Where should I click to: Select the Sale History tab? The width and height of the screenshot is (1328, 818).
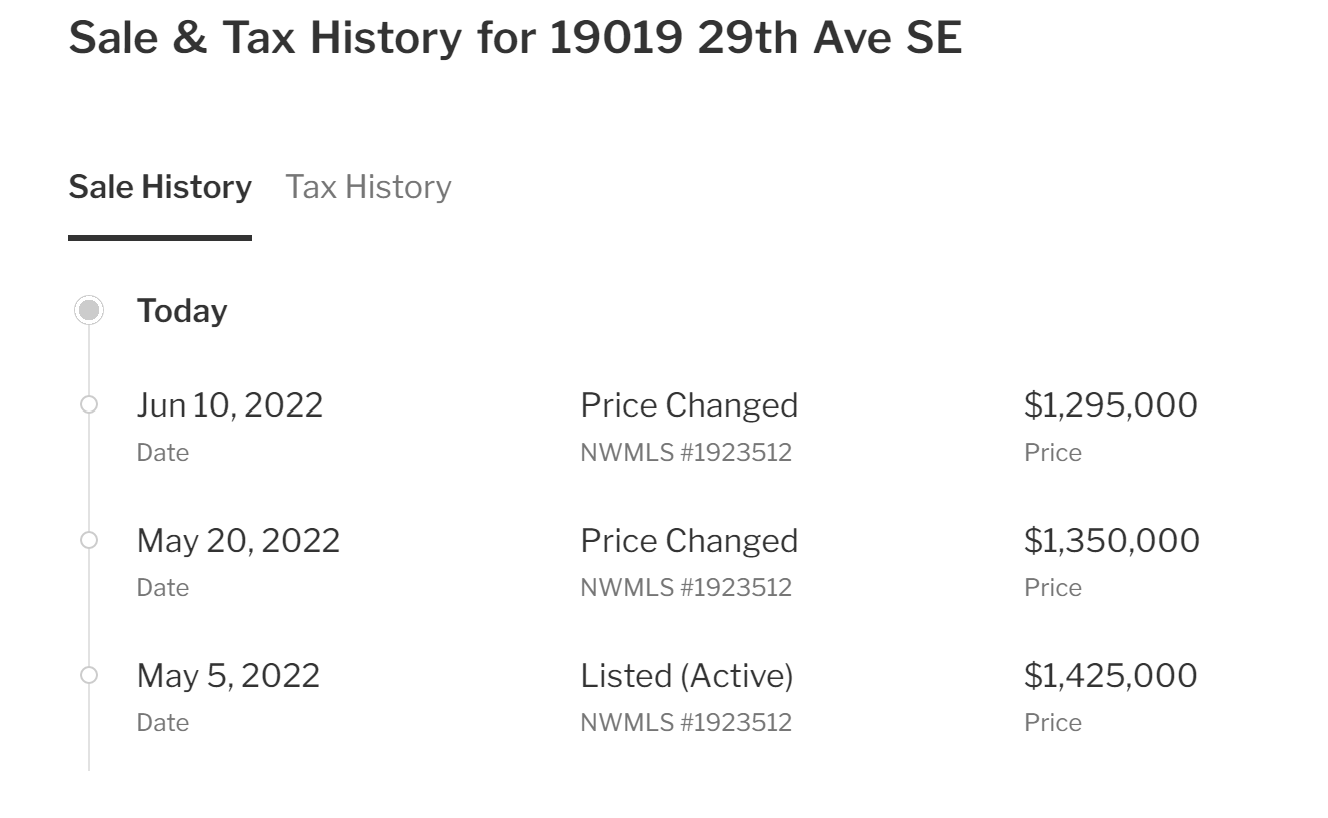(x=160, y=187)
